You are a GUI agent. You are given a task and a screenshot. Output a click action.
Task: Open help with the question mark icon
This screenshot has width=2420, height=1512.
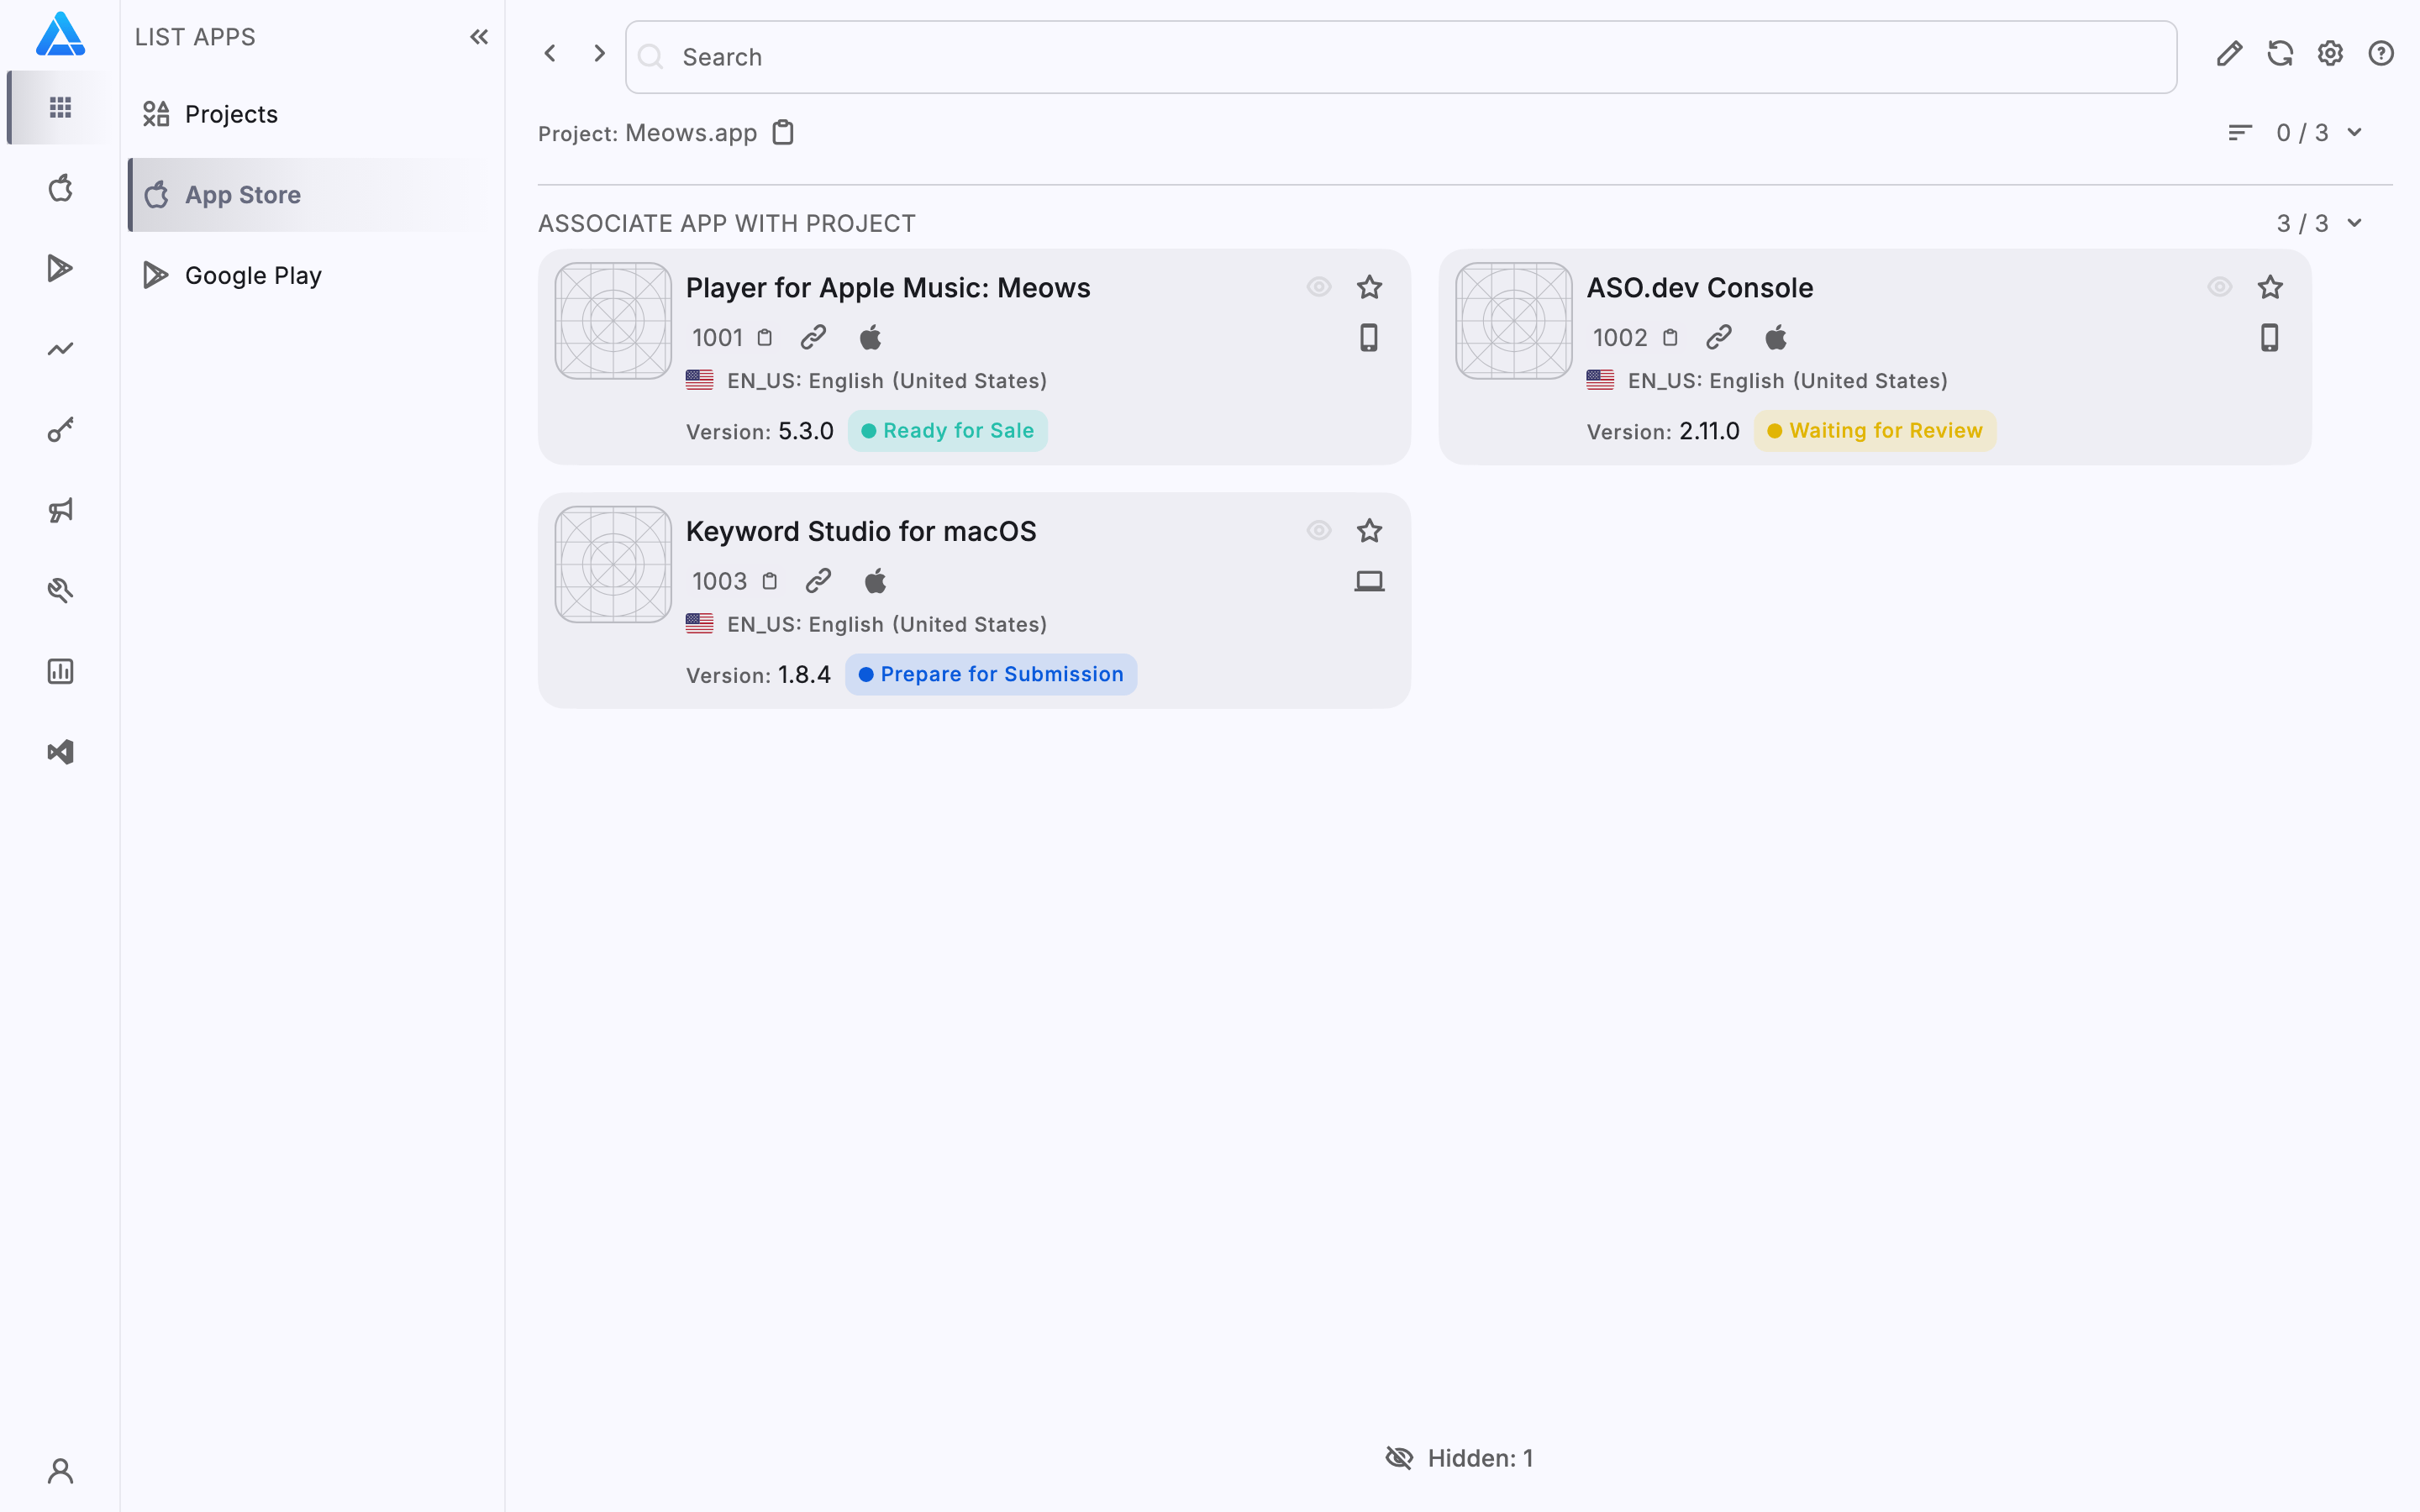pos(2381,53)
